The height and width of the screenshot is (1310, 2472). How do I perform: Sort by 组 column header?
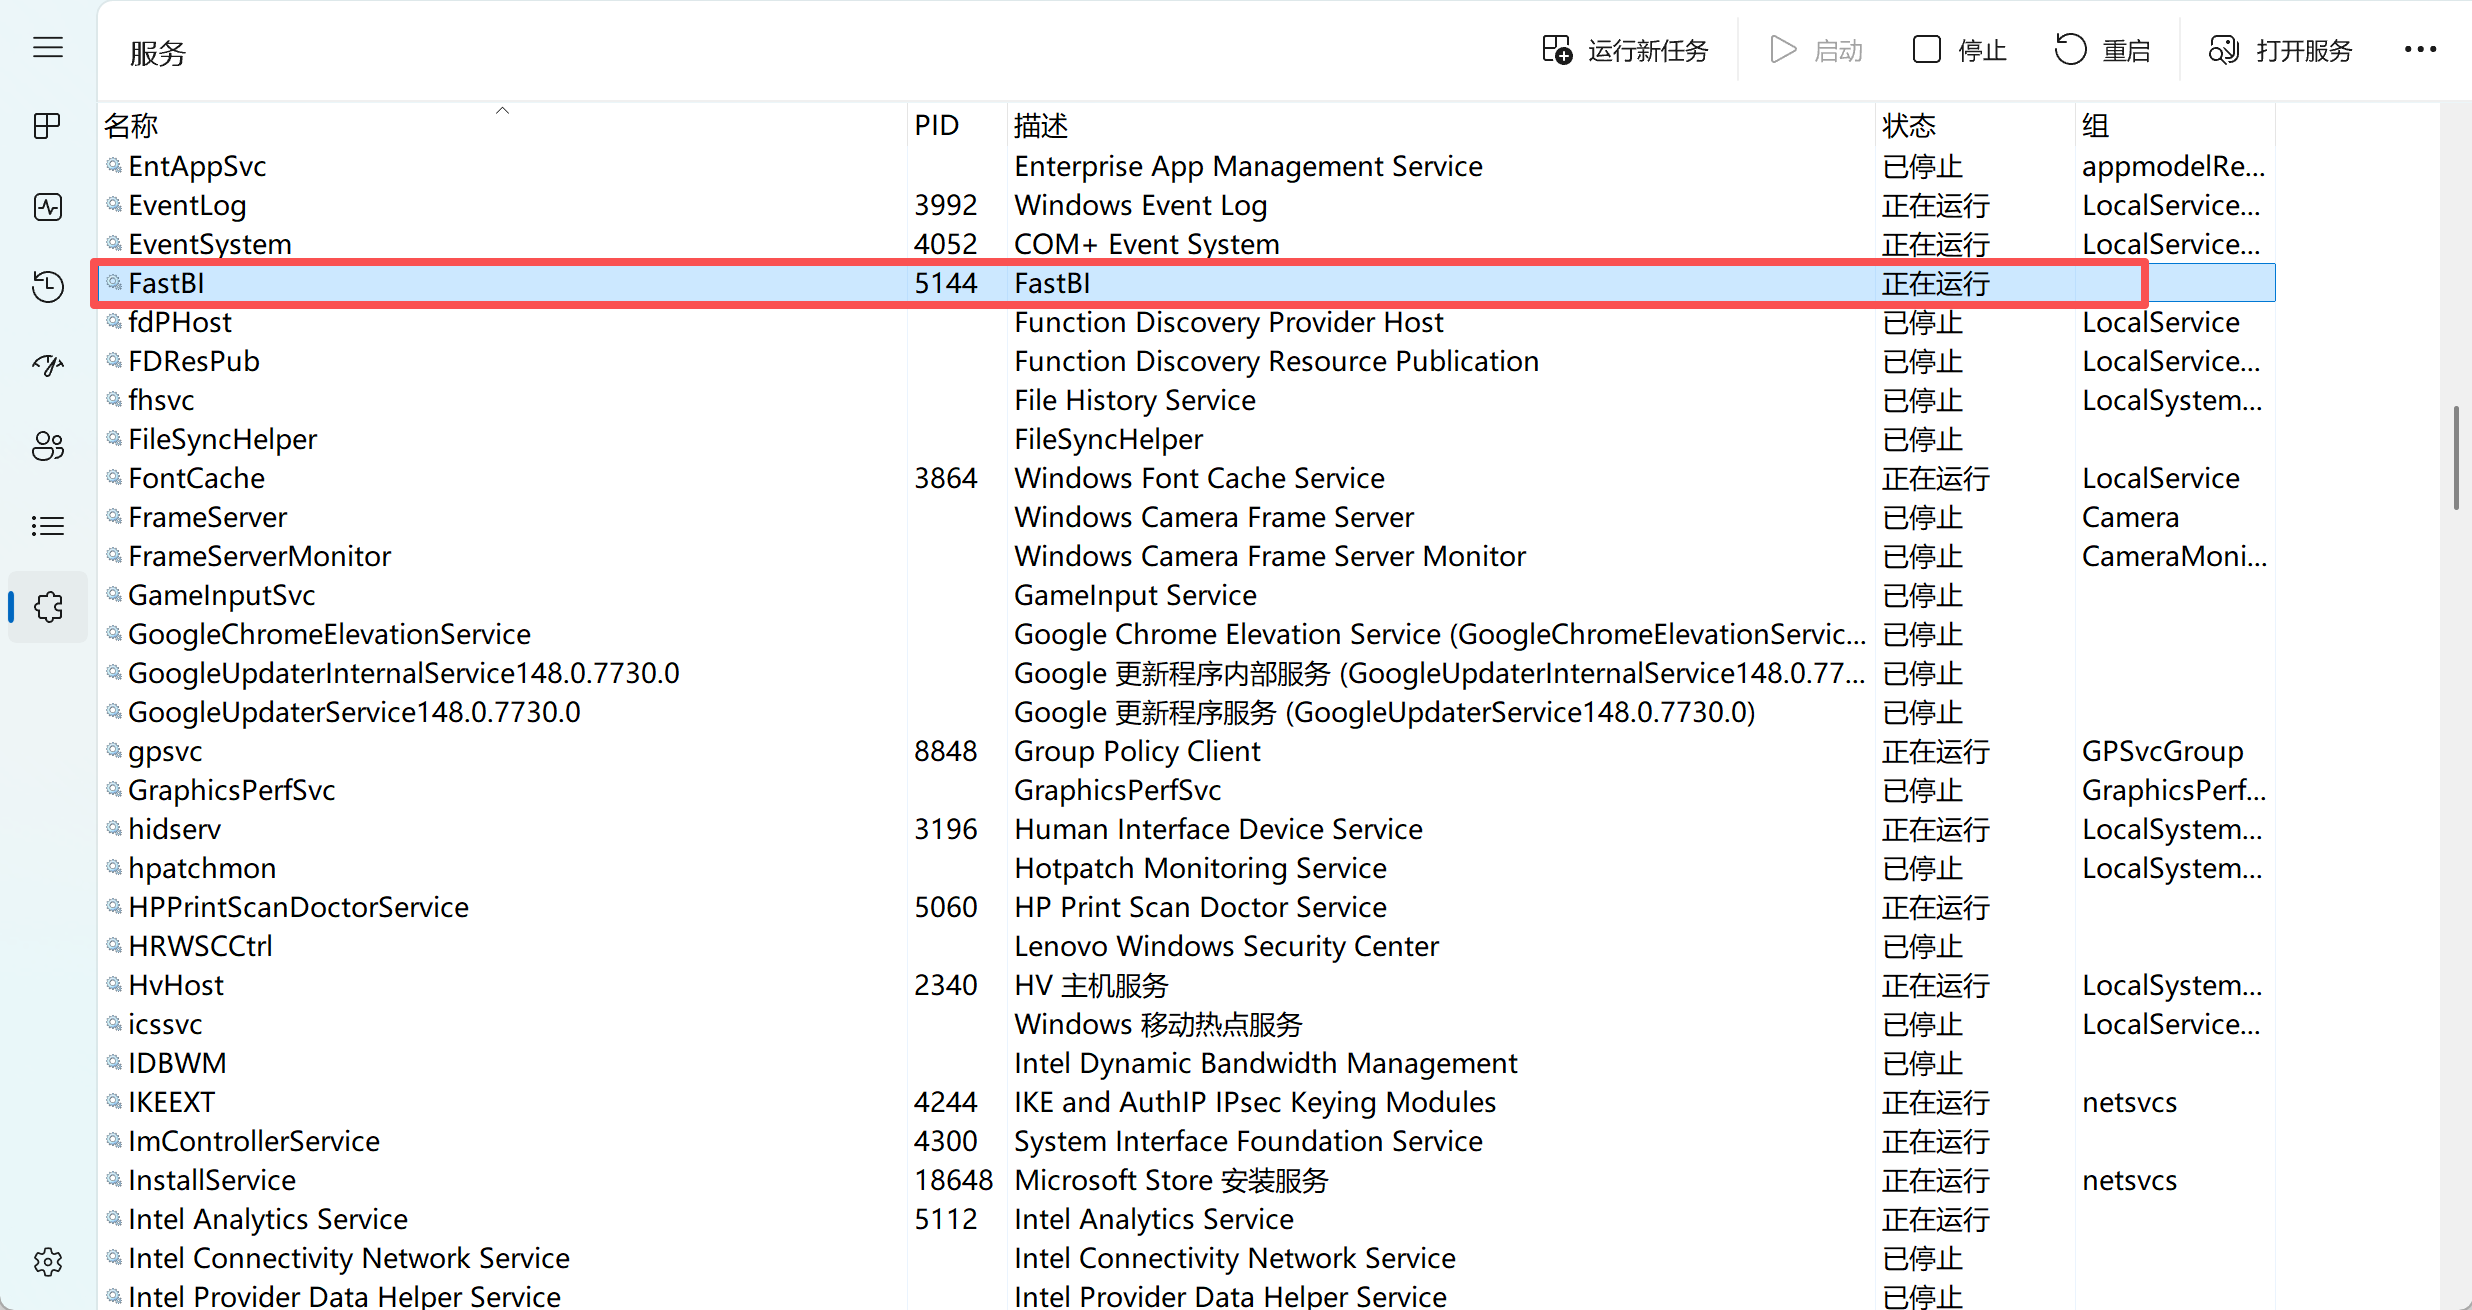coord(2175,125)
